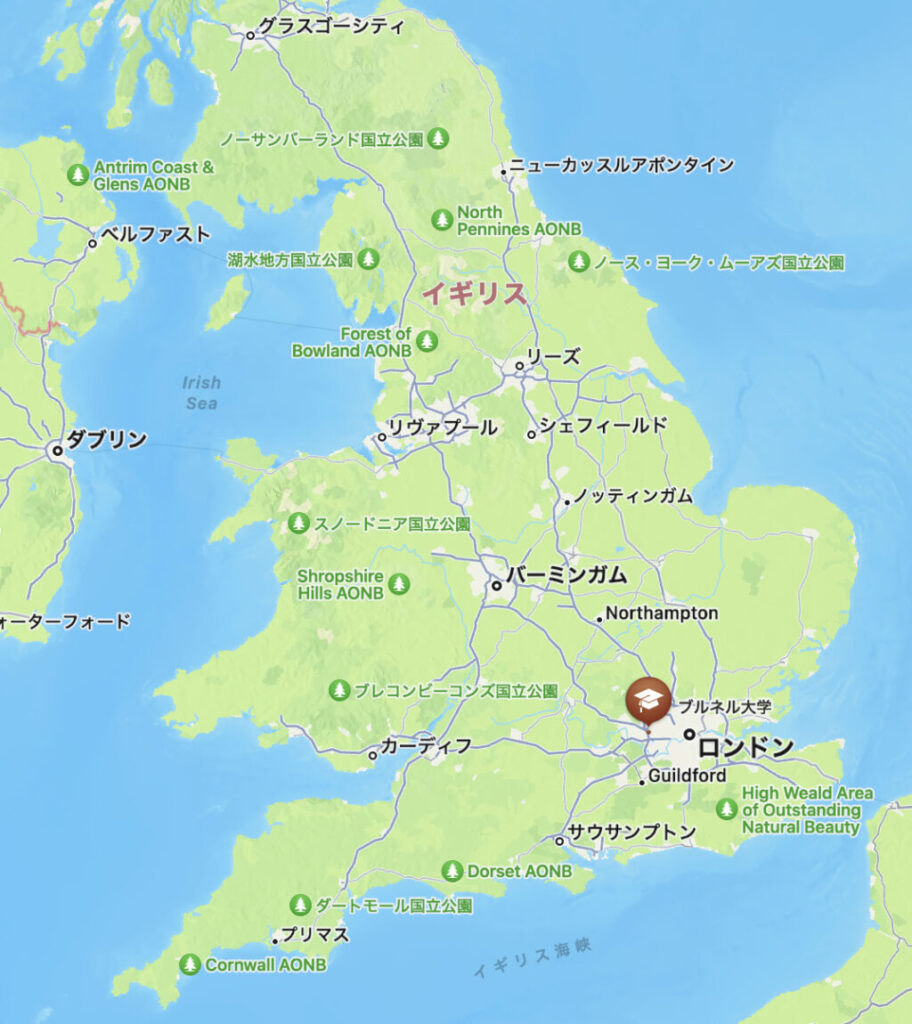
Task: Select the North York Moors park icon
Action: (578, 262)
